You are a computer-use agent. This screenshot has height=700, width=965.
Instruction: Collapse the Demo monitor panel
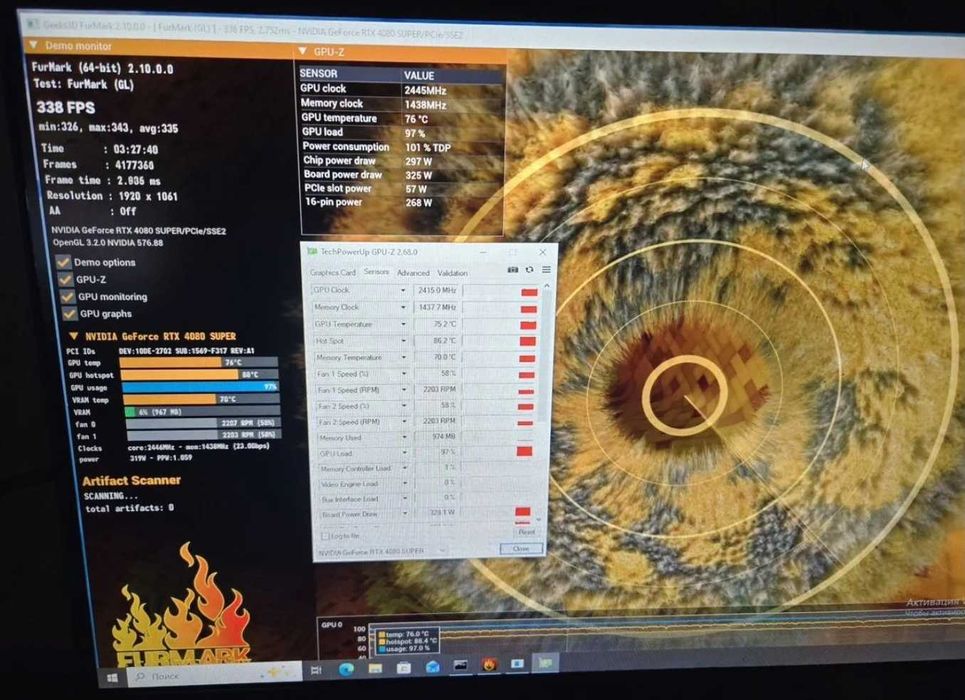point(33,45)
